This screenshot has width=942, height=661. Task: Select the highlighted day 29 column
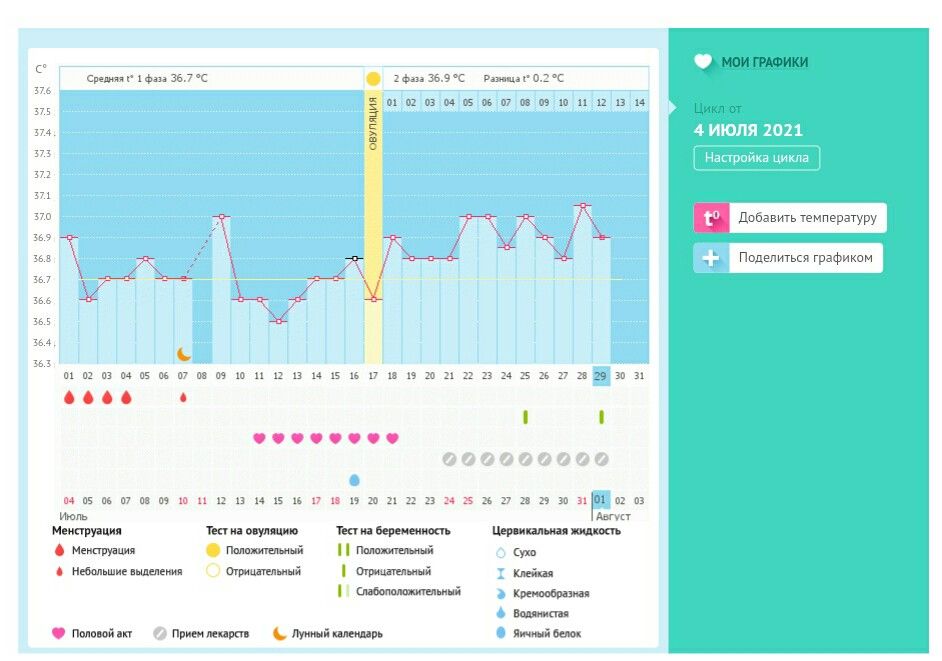tap(600, 375)
